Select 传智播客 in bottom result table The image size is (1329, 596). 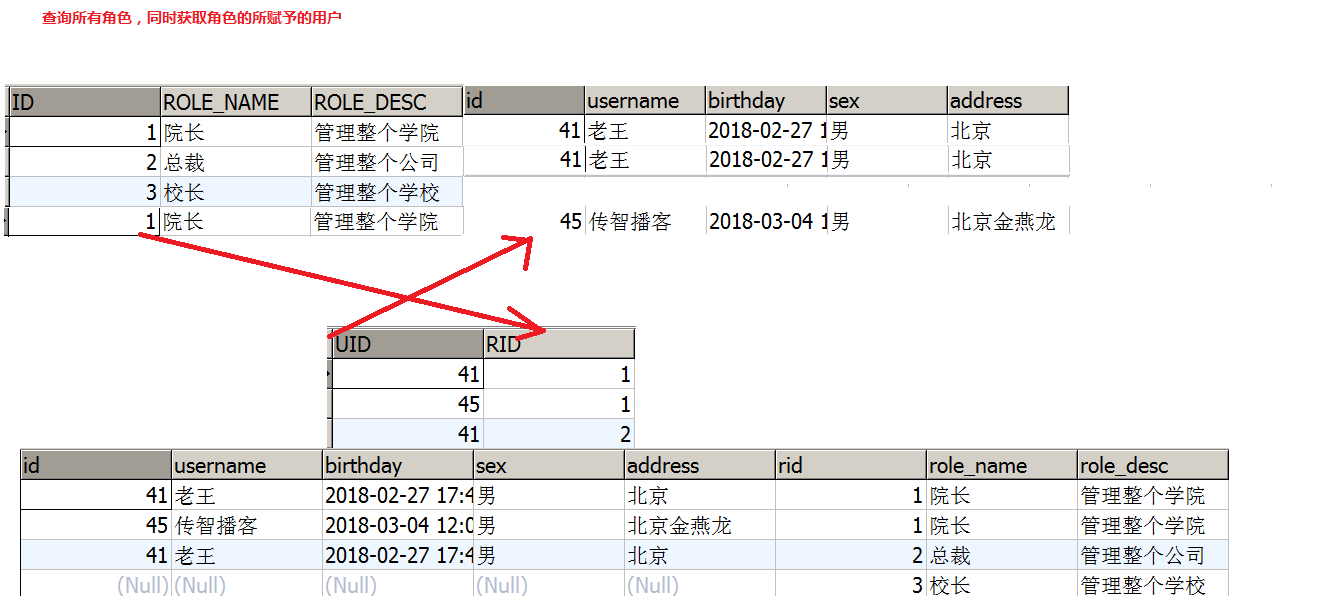(247, 525)
